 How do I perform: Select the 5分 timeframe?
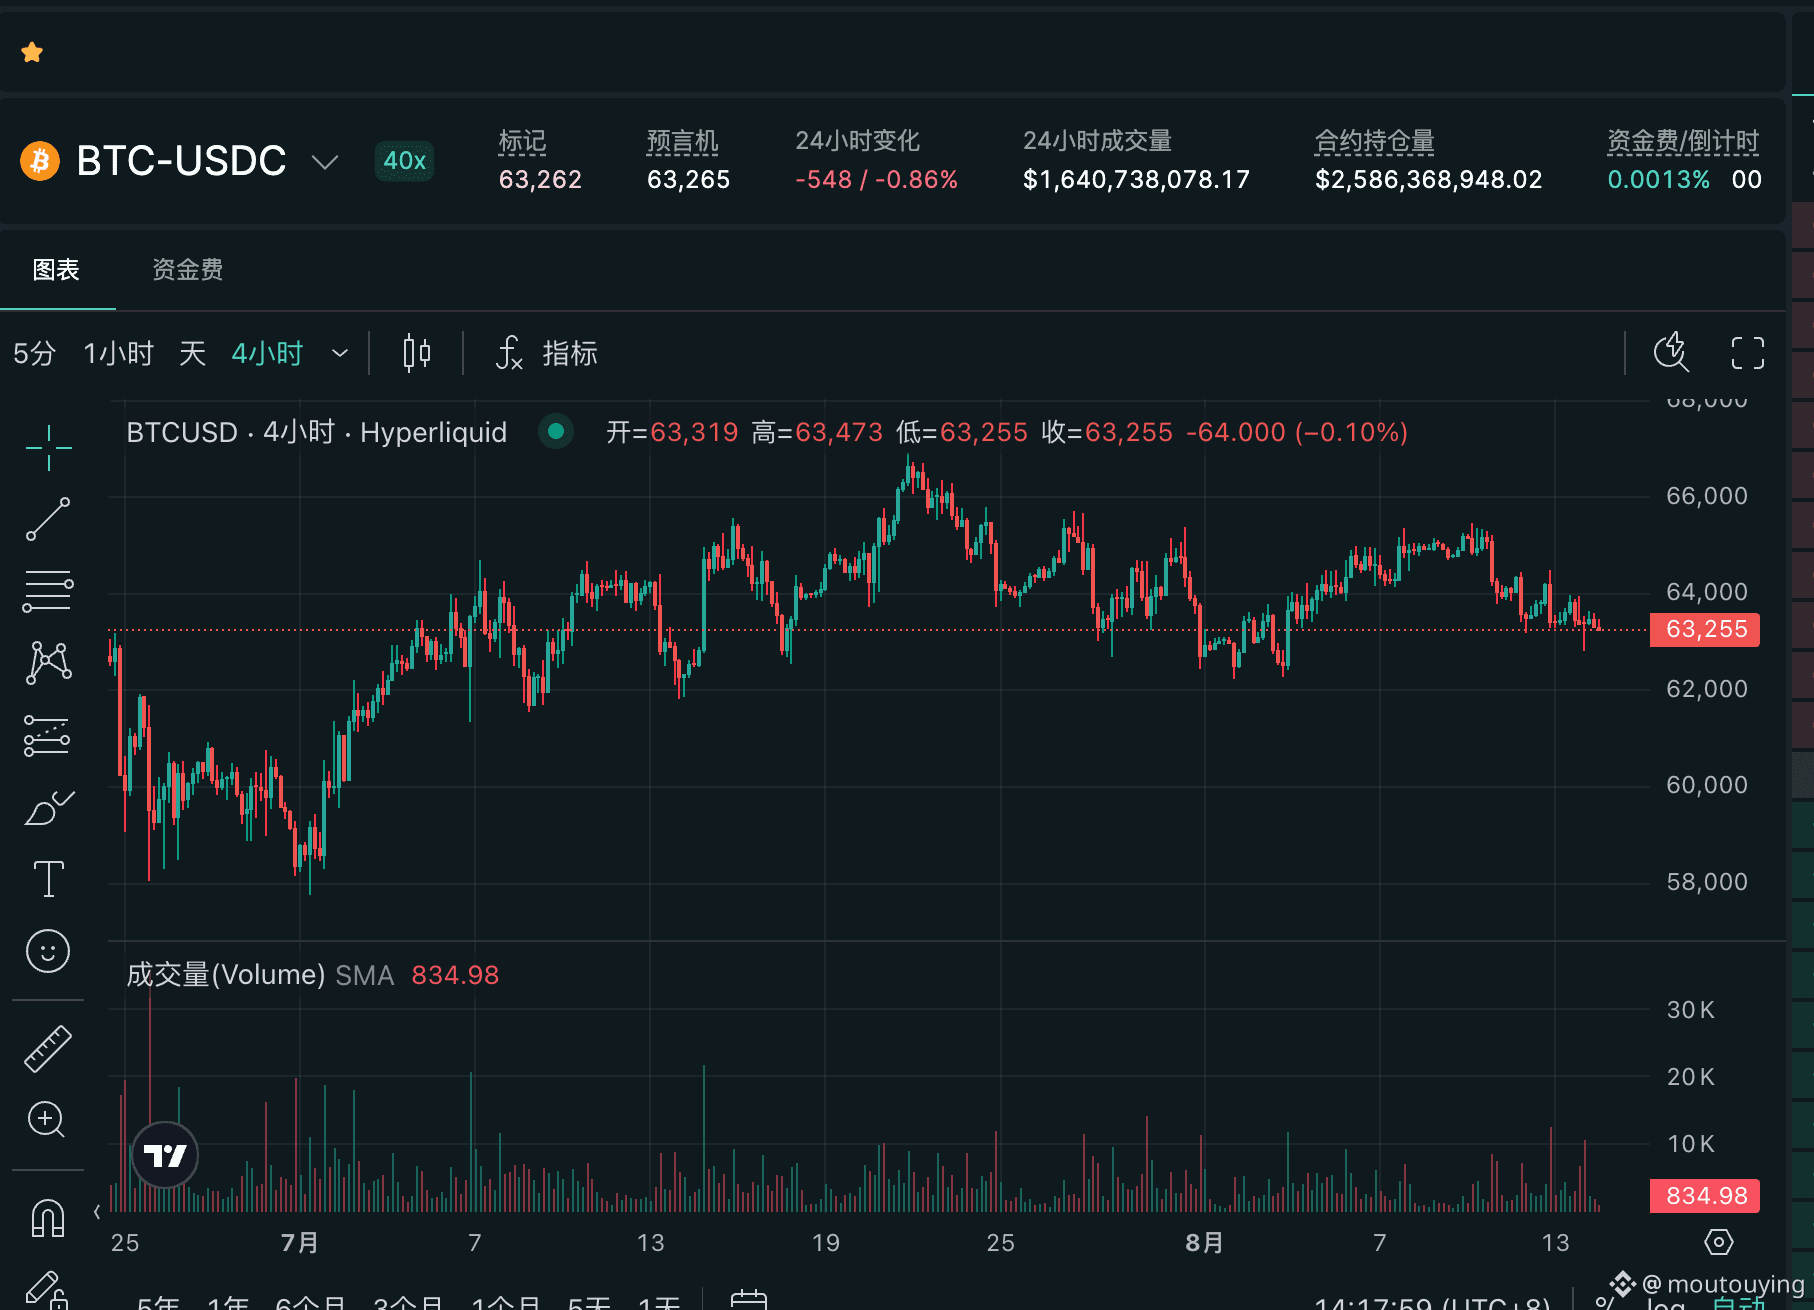[34, 353]
